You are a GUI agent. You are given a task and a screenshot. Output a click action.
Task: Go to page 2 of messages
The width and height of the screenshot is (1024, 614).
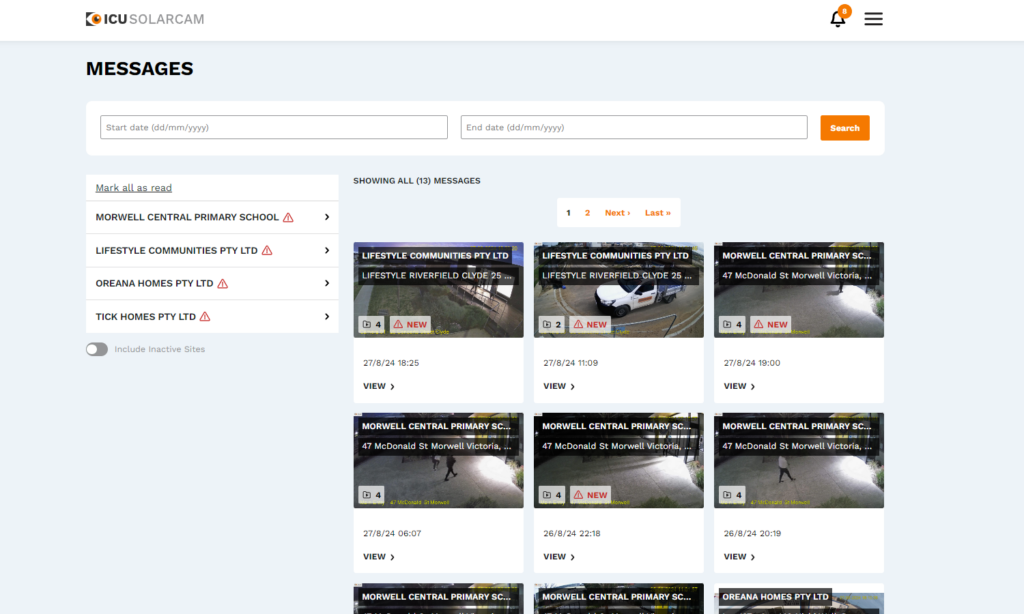pos(587,213)
